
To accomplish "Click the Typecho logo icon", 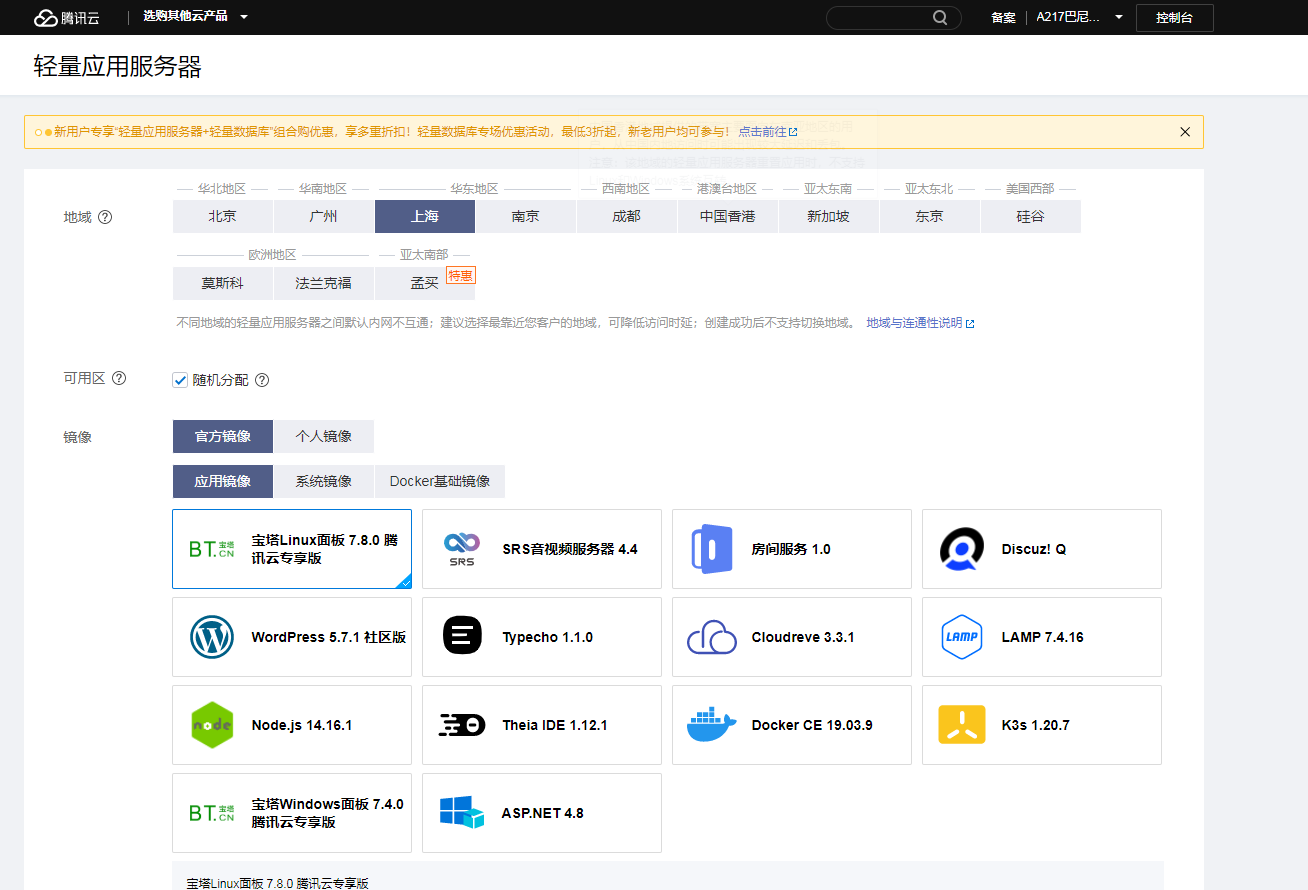I will pos(462,637).
